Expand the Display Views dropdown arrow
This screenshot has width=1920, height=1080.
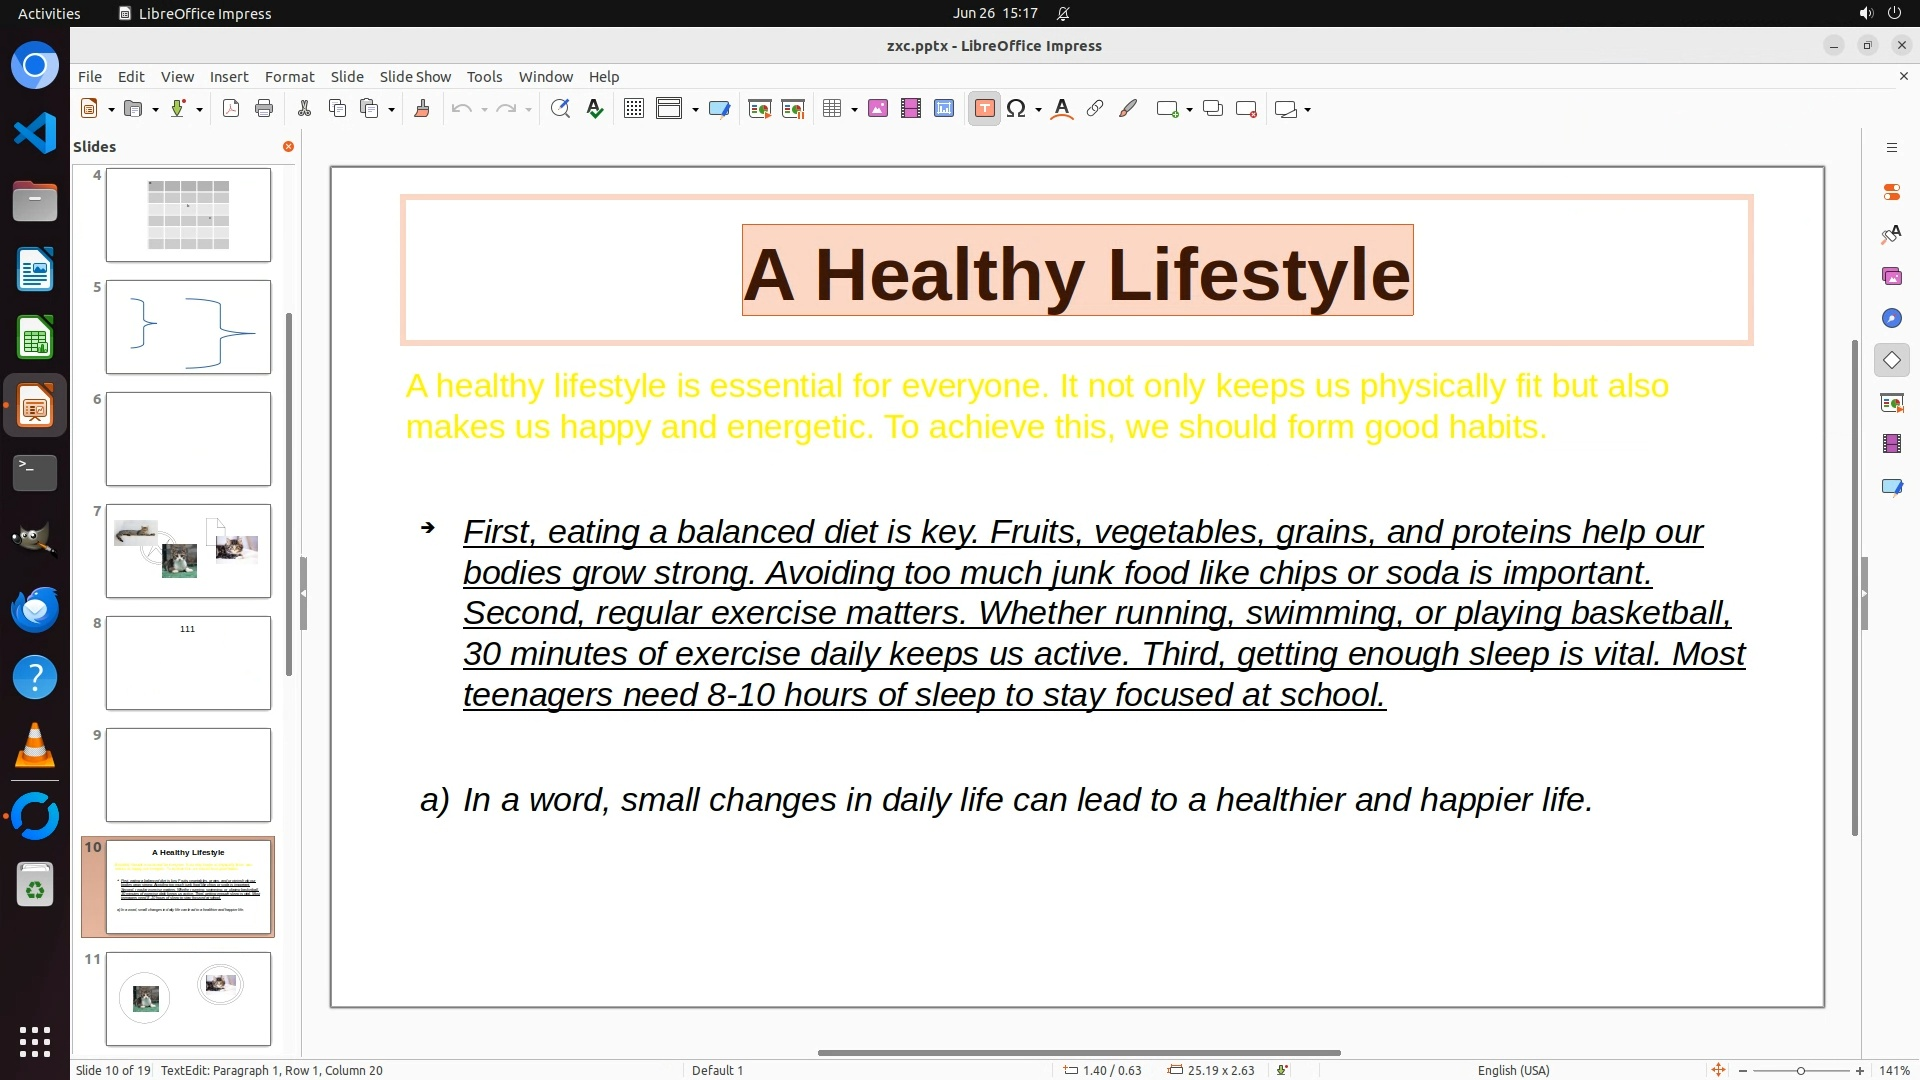695,110
